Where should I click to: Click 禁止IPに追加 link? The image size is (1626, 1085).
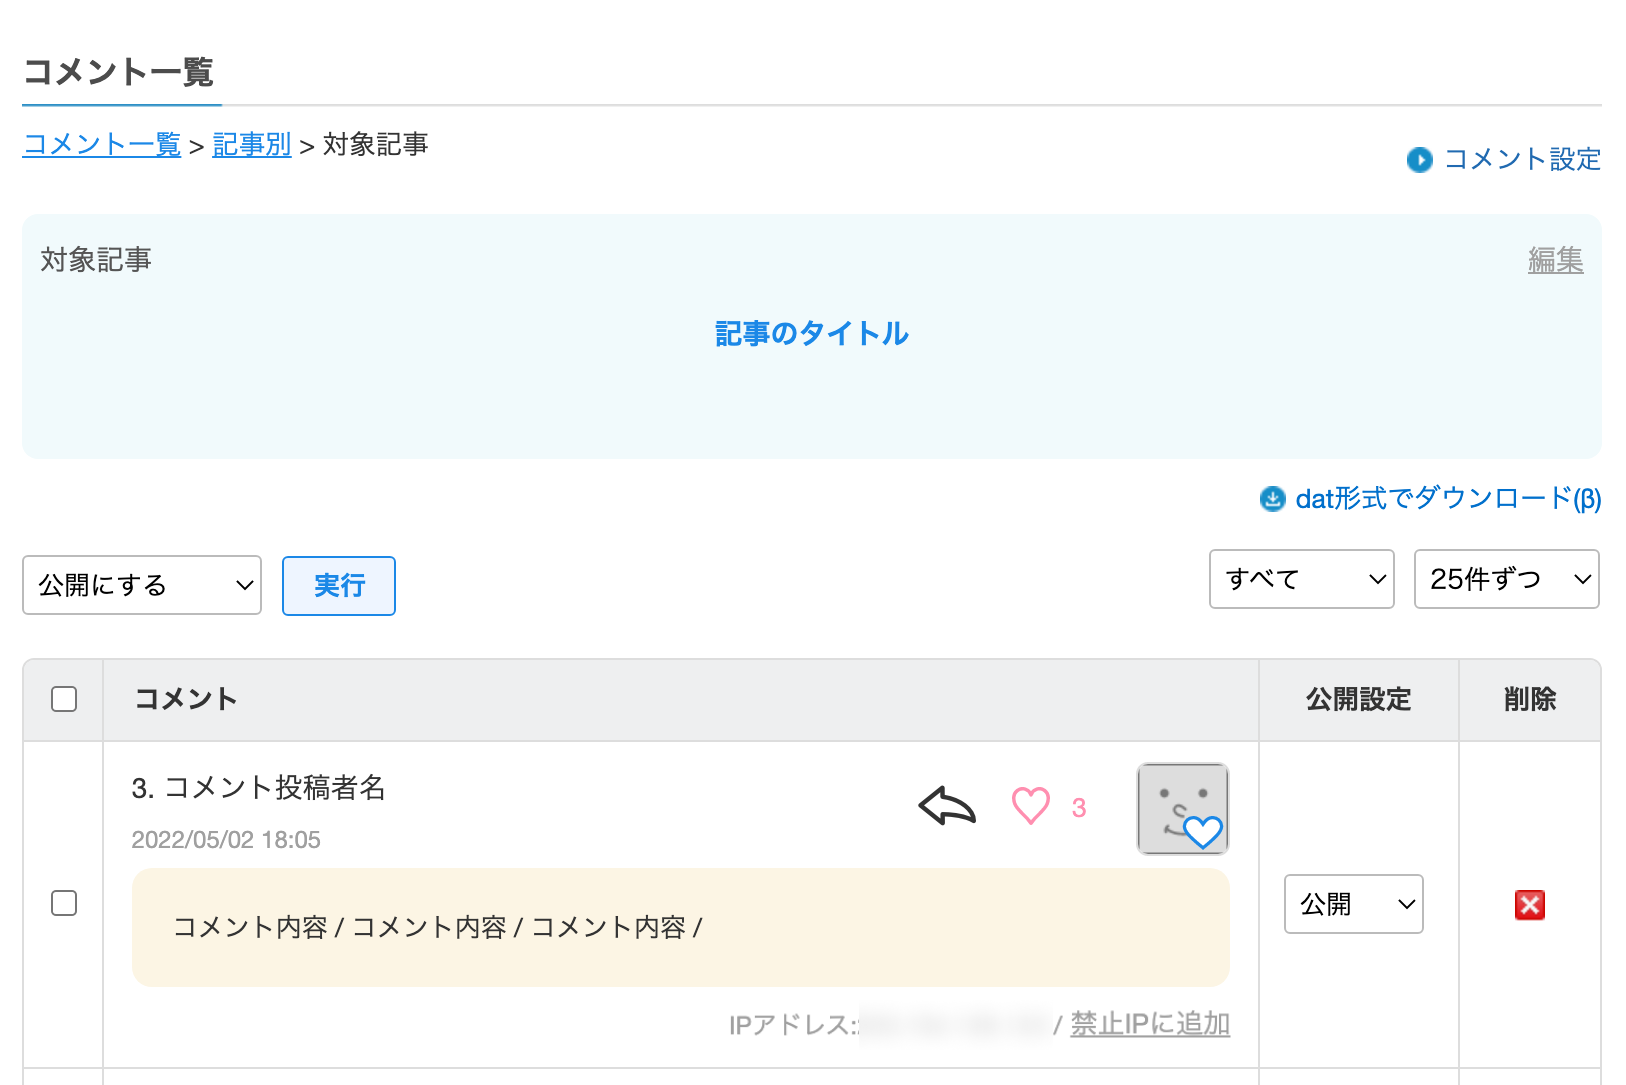[1150, 1024]
